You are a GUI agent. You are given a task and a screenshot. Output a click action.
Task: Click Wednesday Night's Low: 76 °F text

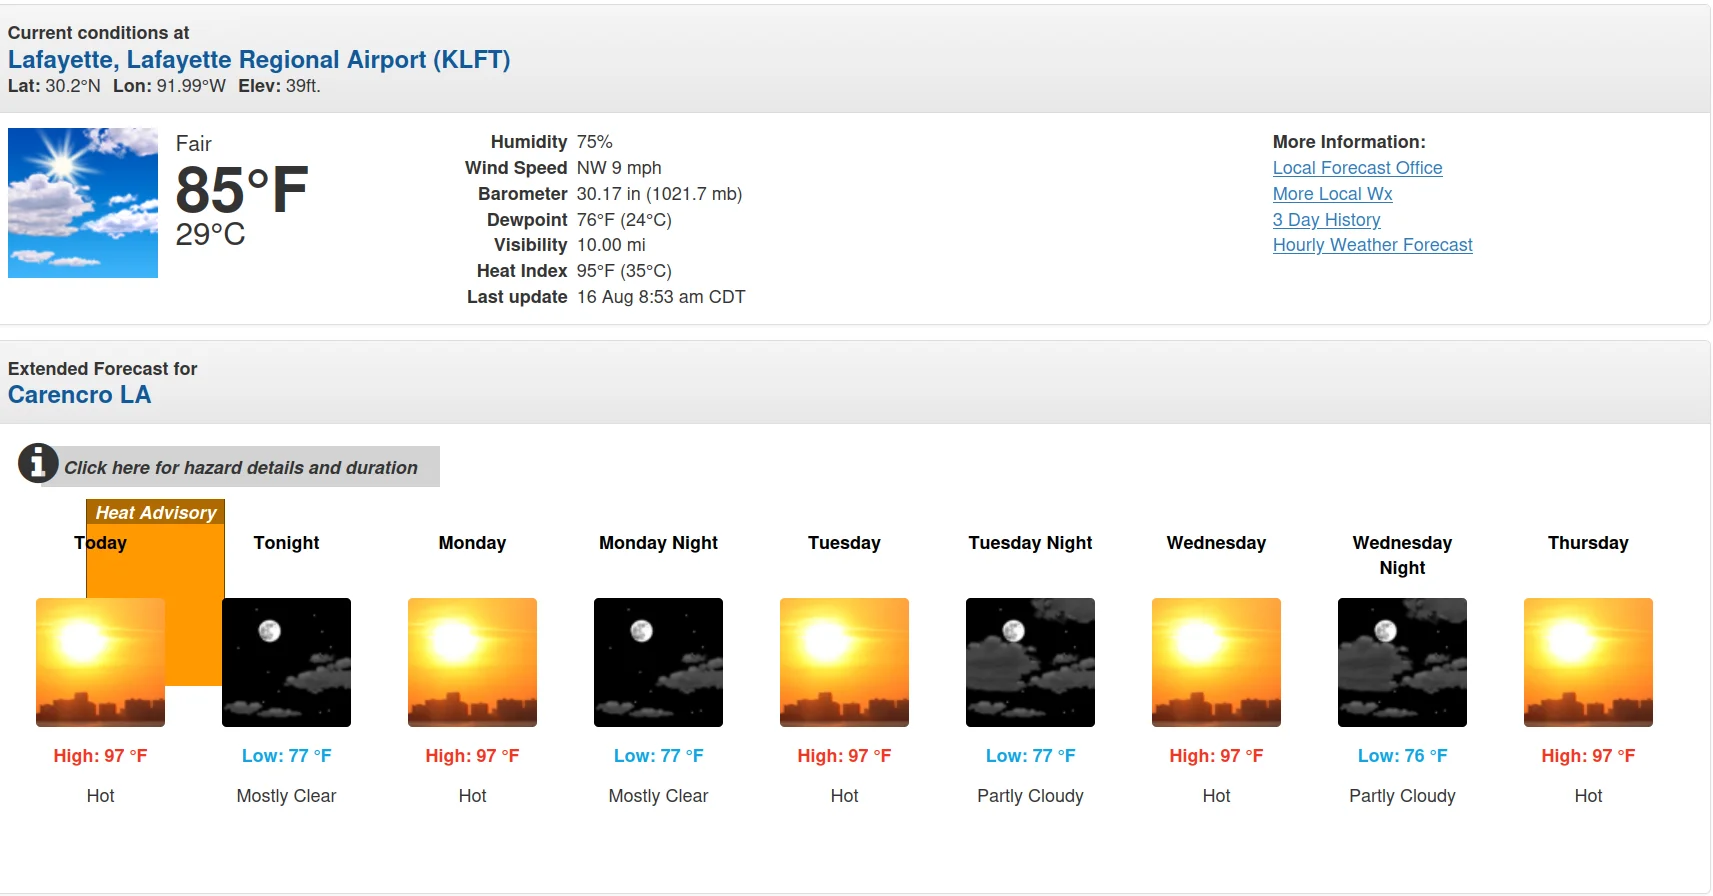1402,756
